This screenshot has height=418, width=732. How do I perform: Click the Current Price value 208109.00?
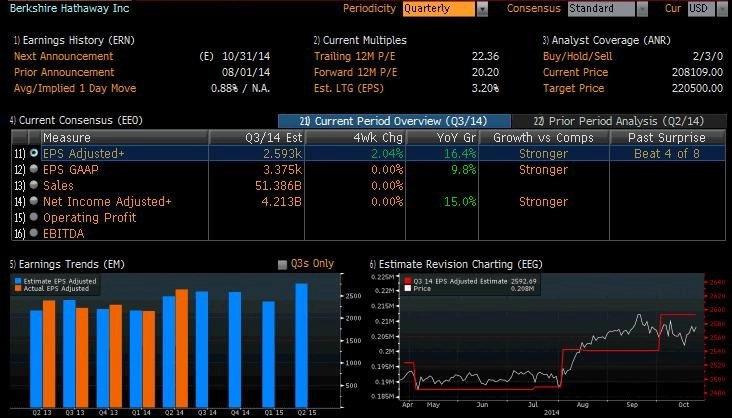[697, 72]
